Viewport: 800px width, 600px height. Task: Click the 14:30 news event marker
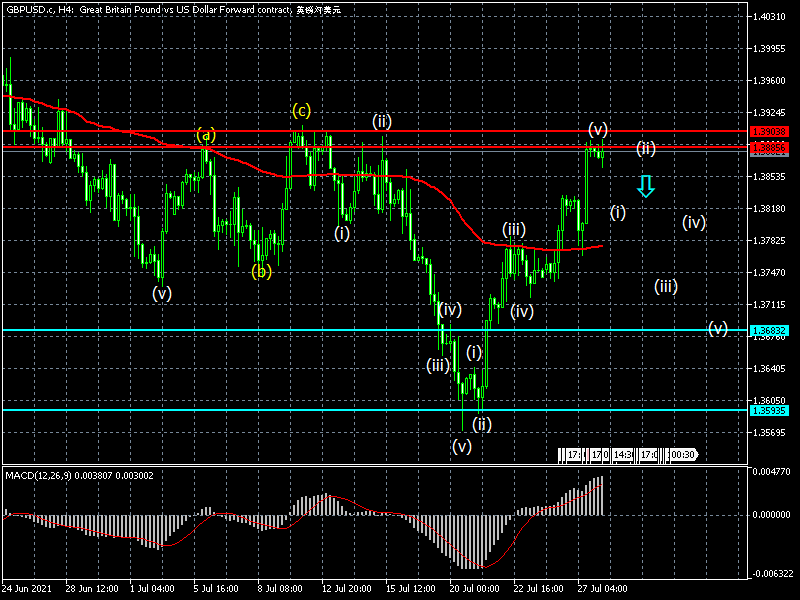[x=623, y=455]
